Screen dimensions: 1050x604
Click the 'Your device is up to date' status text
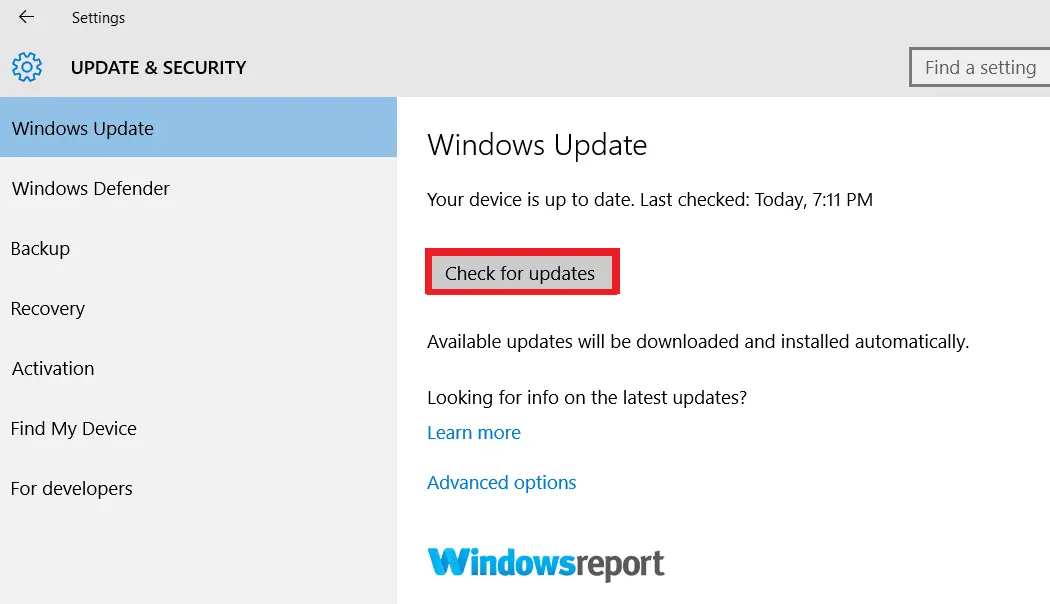pyautogui.click(x=650, y=200)
